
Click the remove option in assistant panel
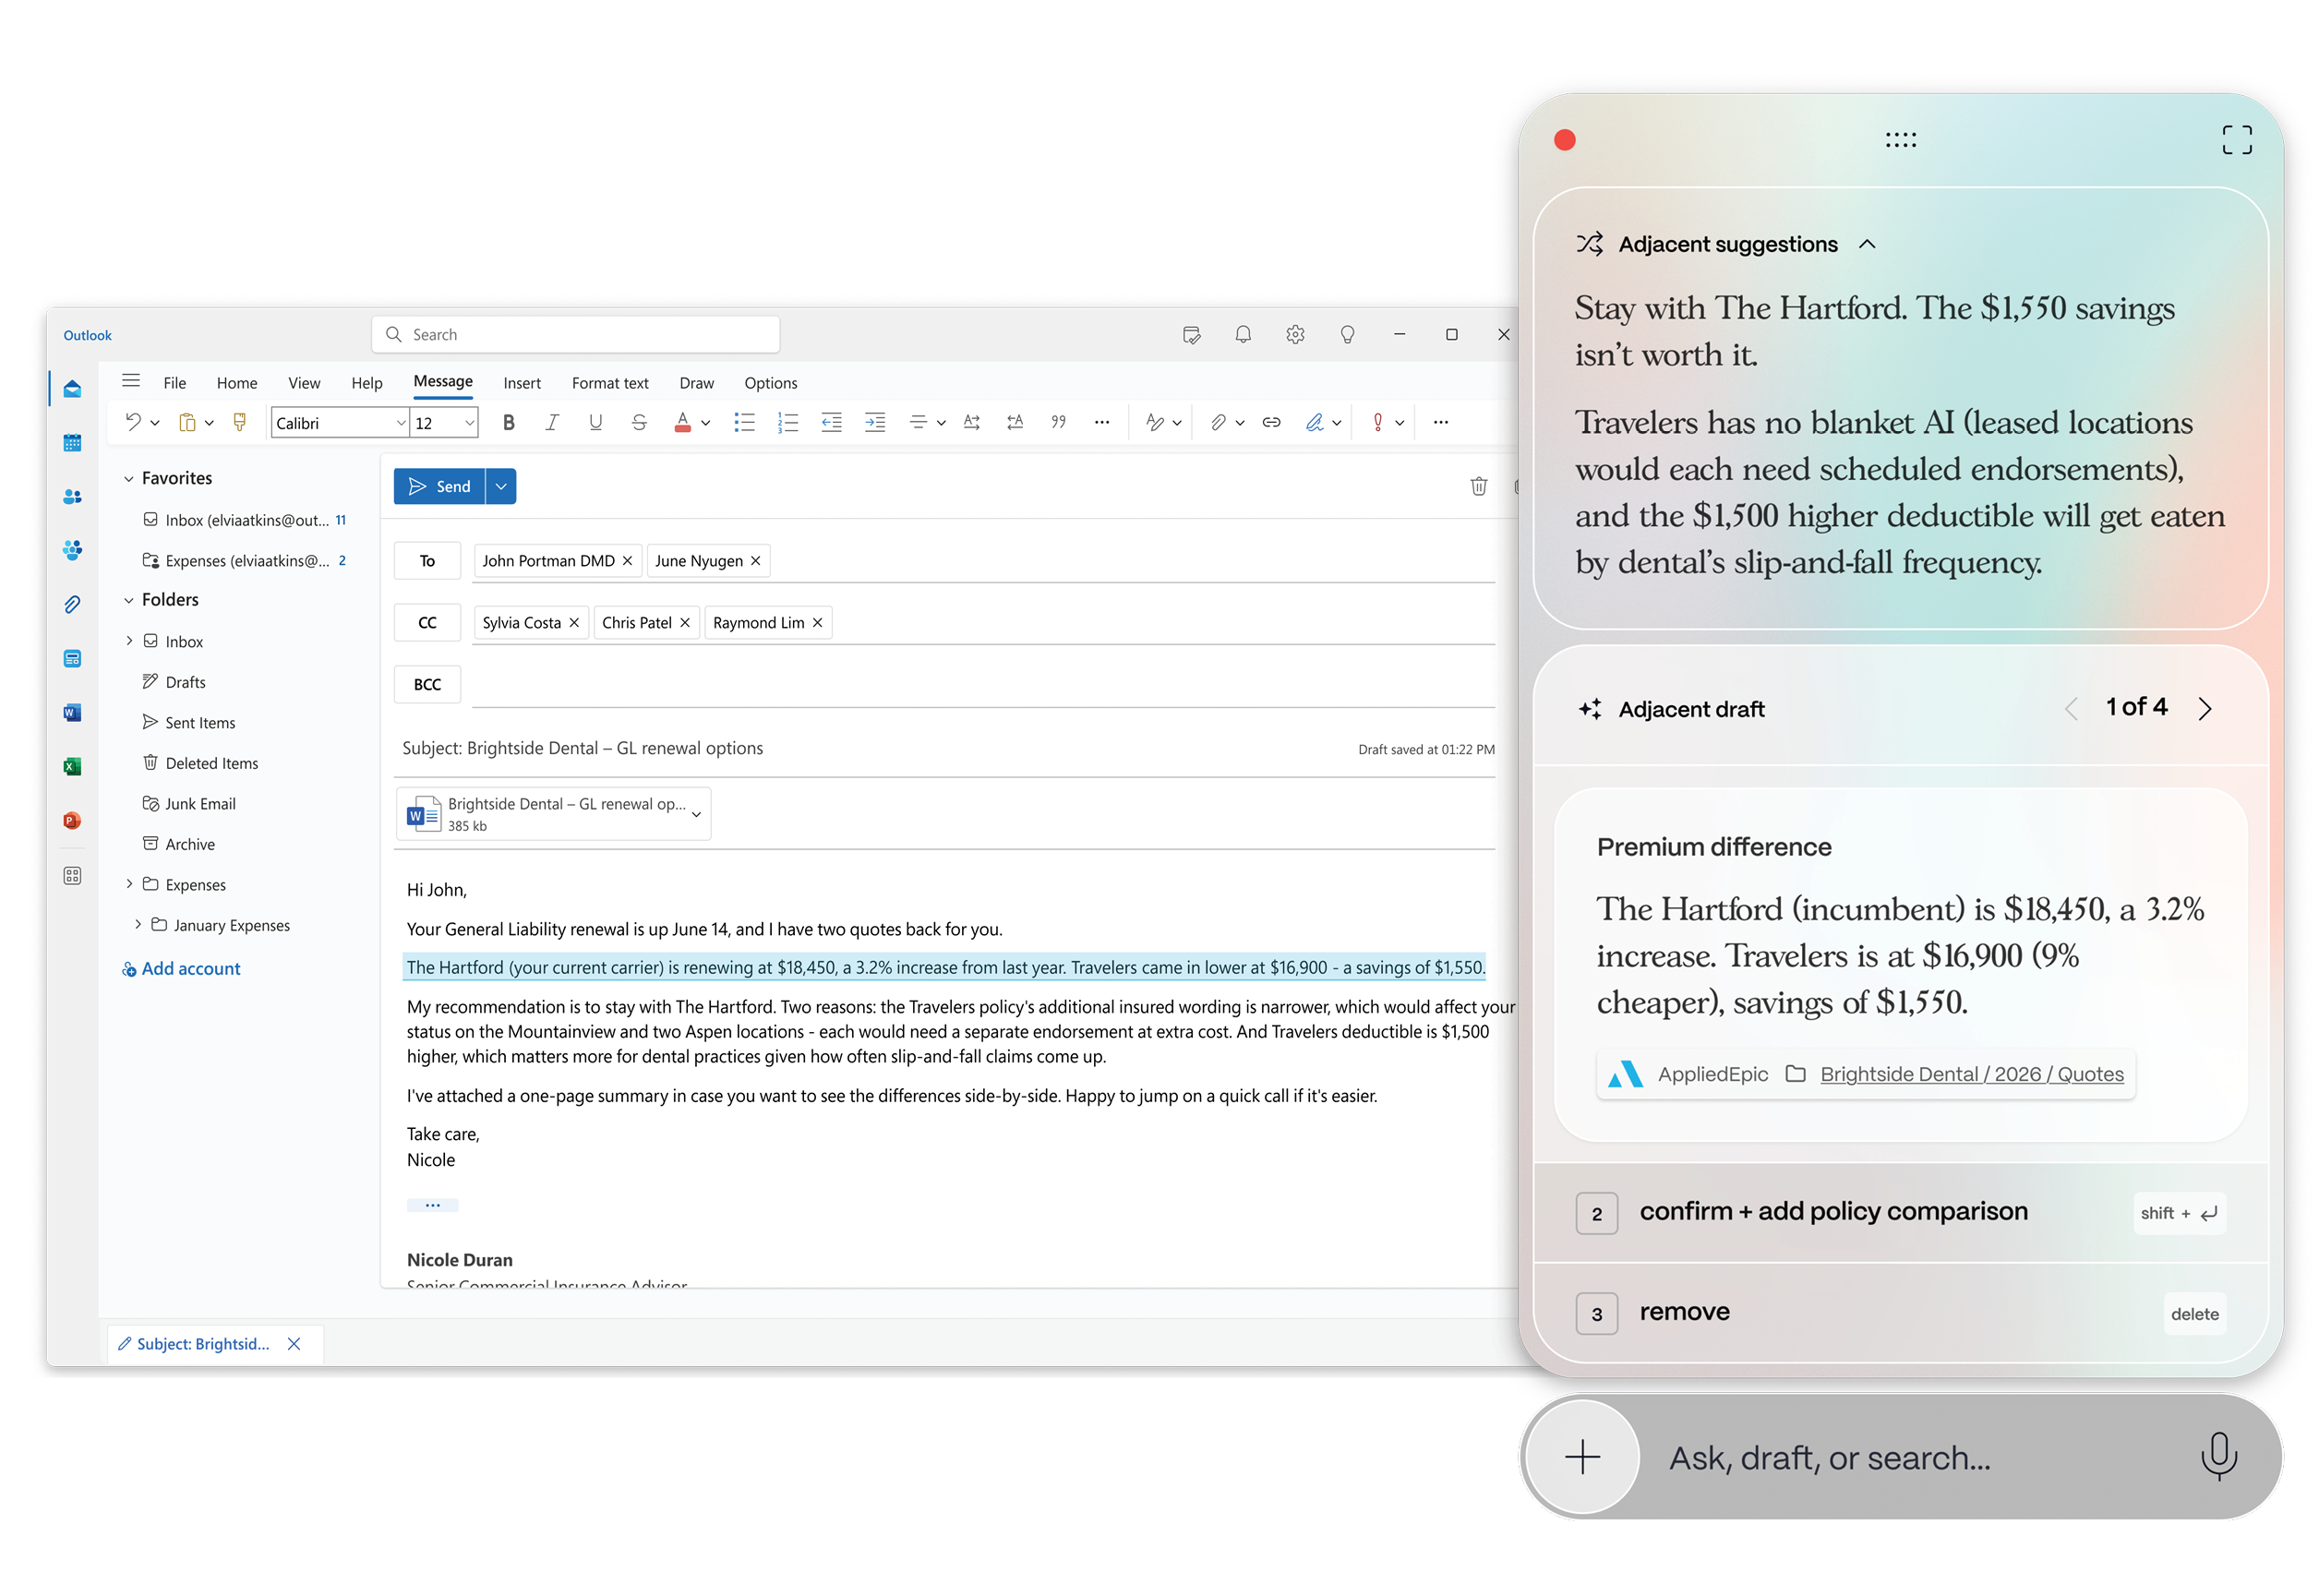click(1900, 1313)
